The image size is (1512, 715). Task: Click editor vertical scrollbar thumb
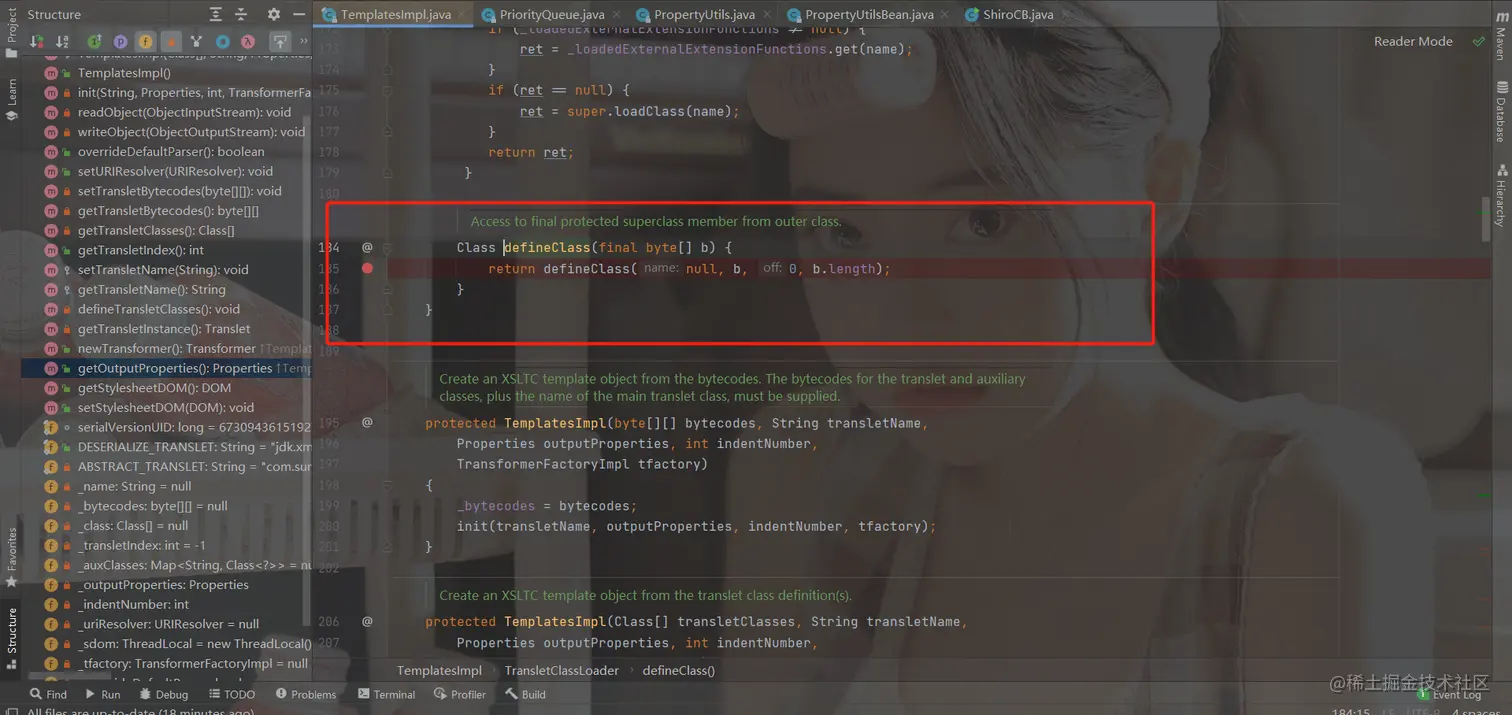1486,220
